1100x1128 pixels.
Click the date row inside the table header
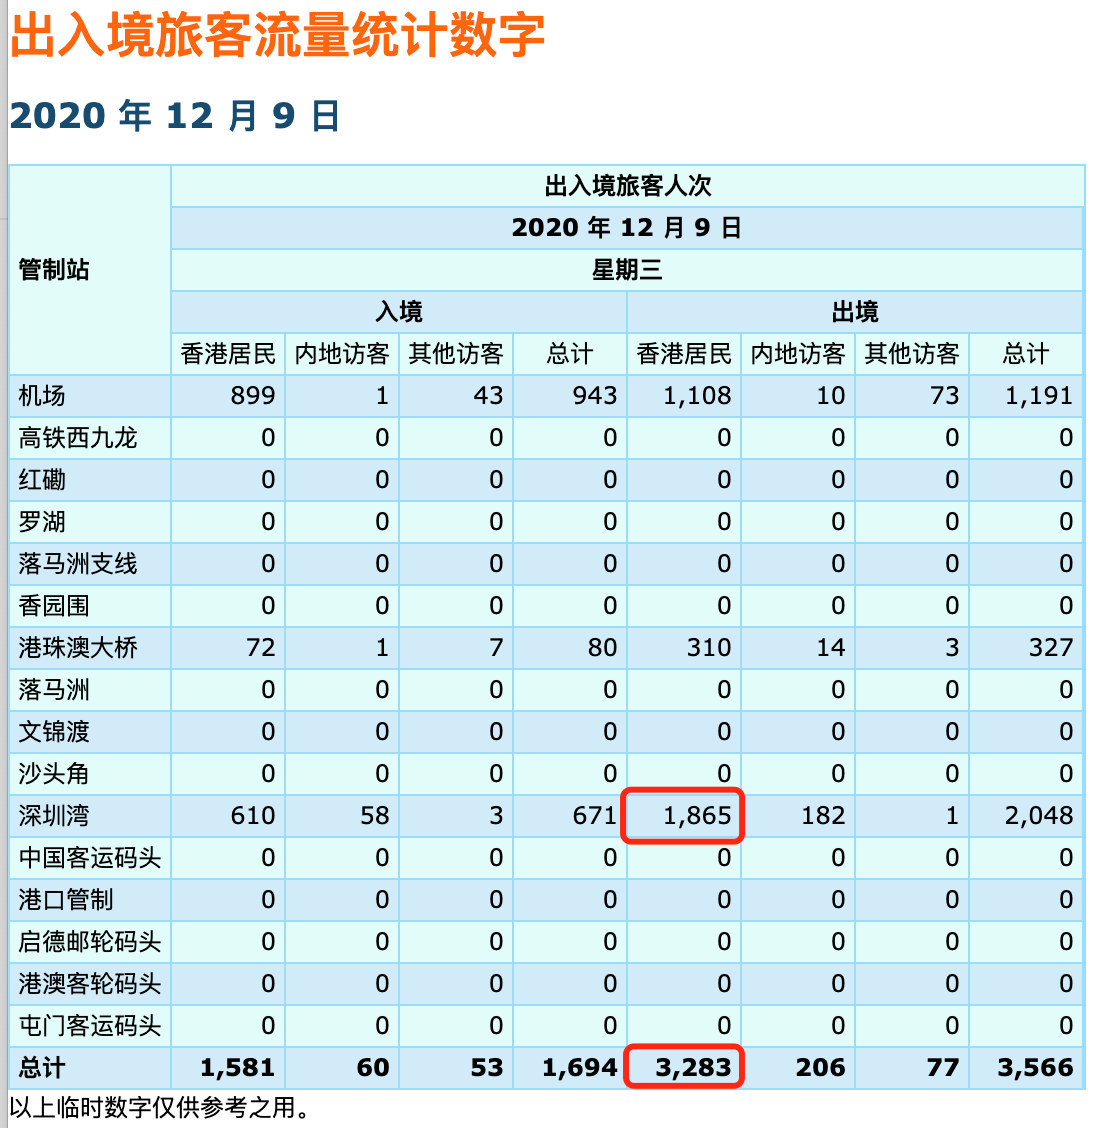click(627, 227)
